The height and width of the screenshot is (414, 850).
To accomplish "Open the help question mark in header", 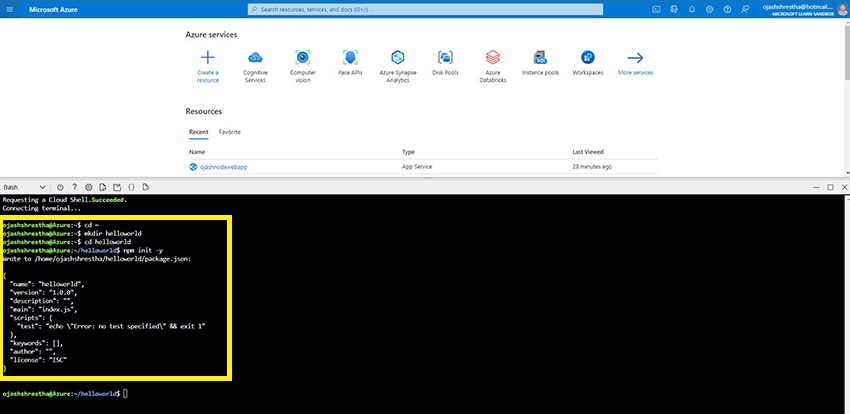I will click(727, 9).
